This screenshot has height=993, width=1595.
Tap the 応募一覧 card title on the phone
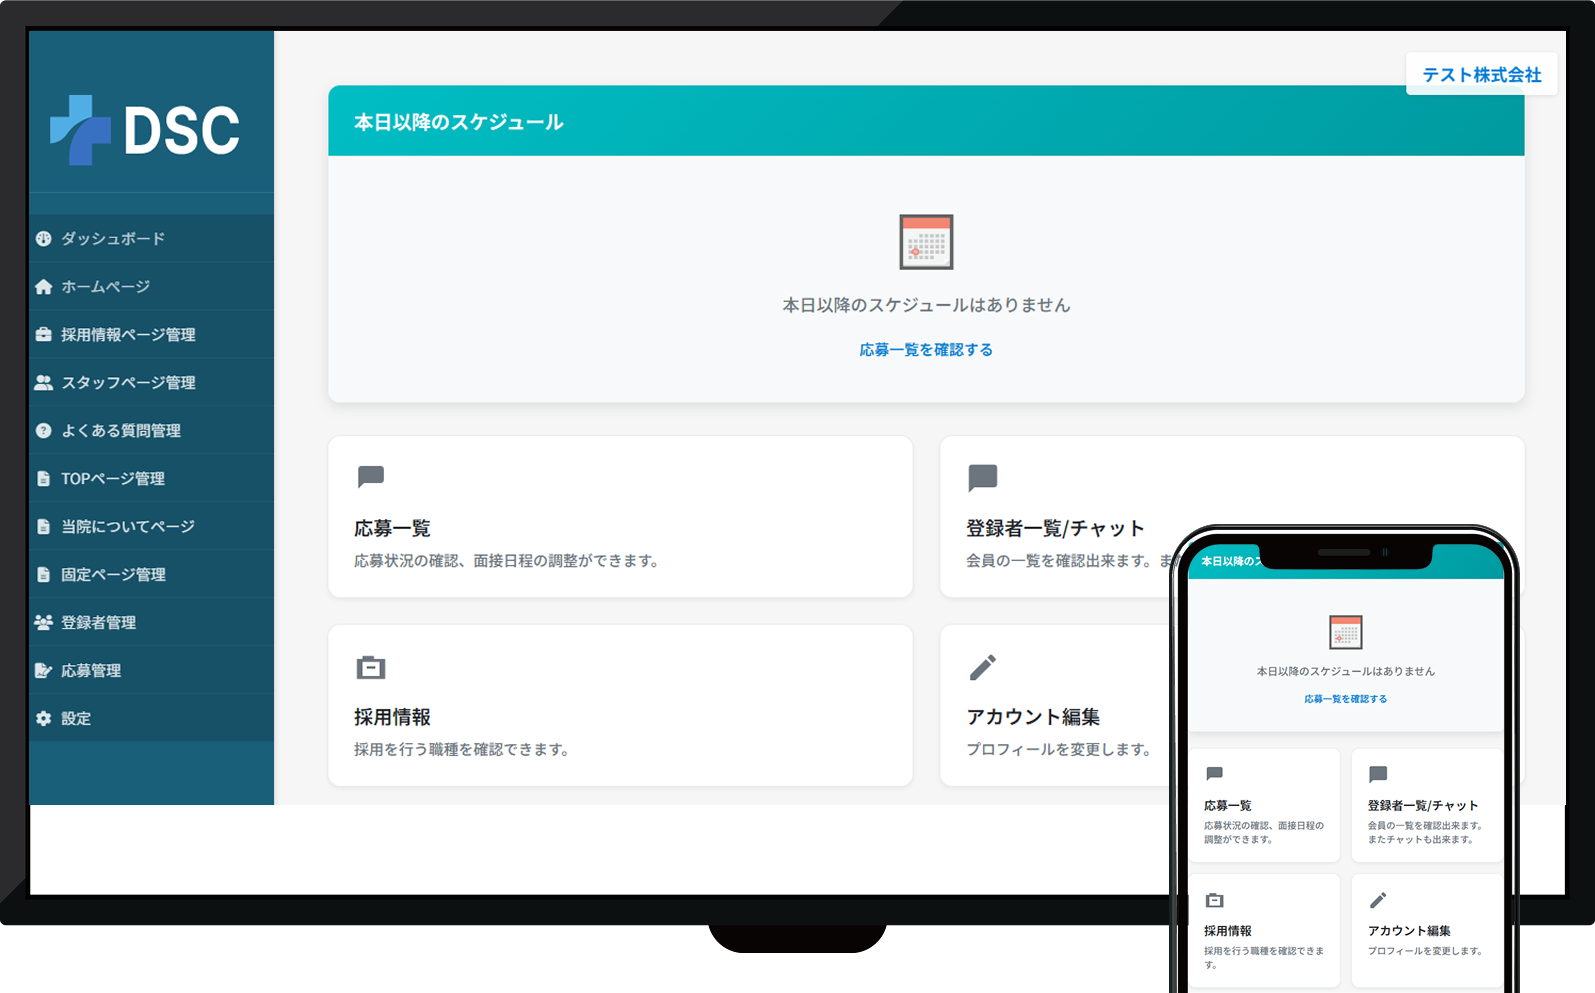coord(1228,805)
